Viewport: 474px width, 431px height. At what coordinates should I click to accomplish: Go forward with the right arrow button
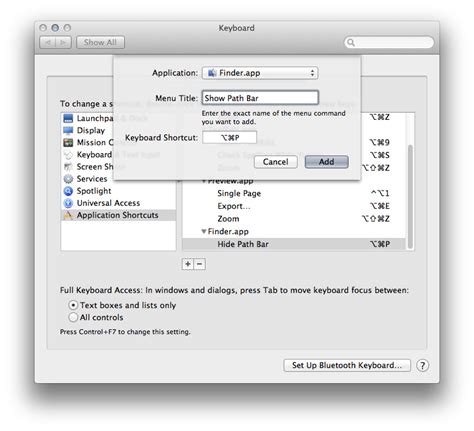(x=63, y=43)
